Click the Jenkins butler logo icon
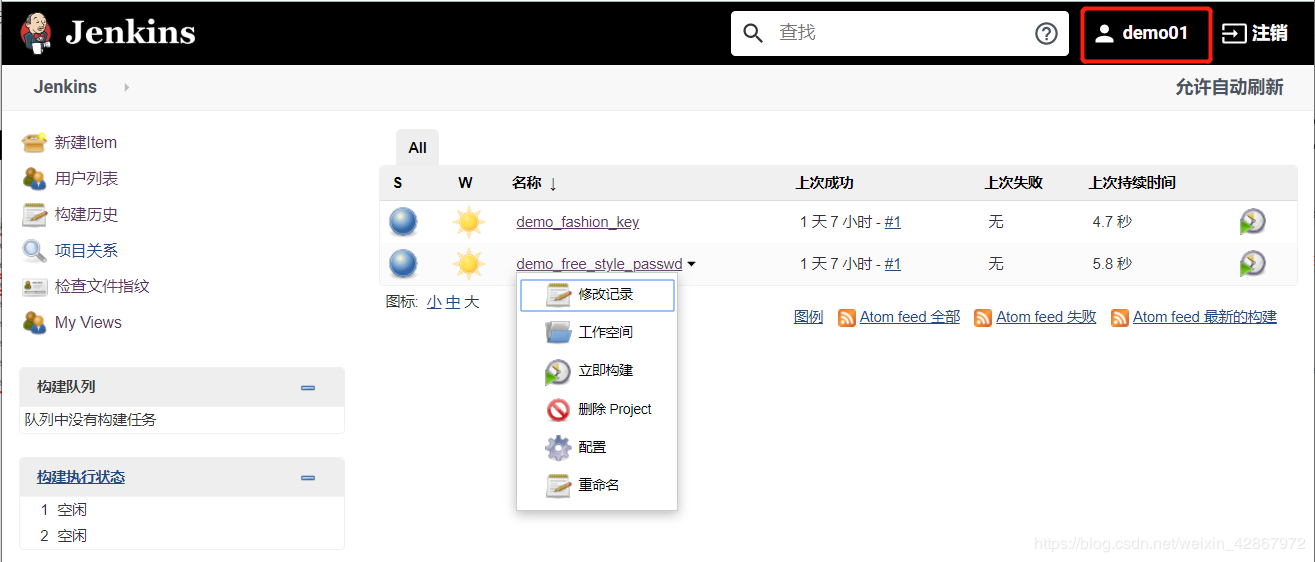The image size is (1315, 562). [x=37, y=33]
